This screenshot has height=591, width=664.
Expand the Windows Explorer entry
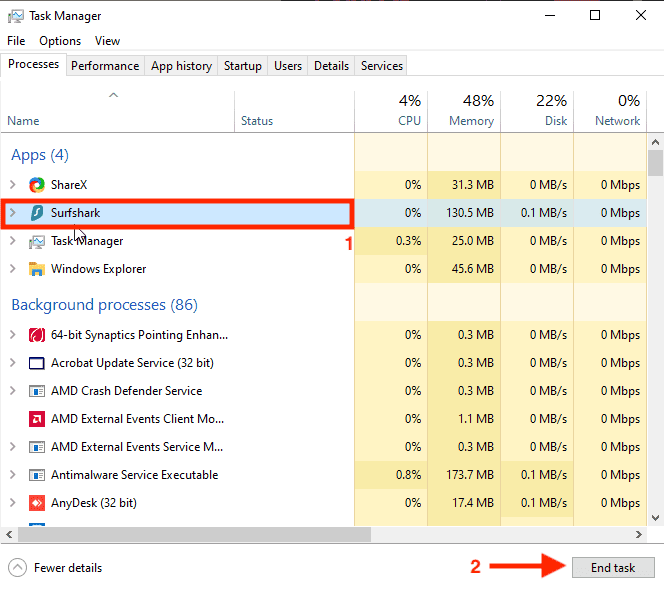(x=13, y=269)
